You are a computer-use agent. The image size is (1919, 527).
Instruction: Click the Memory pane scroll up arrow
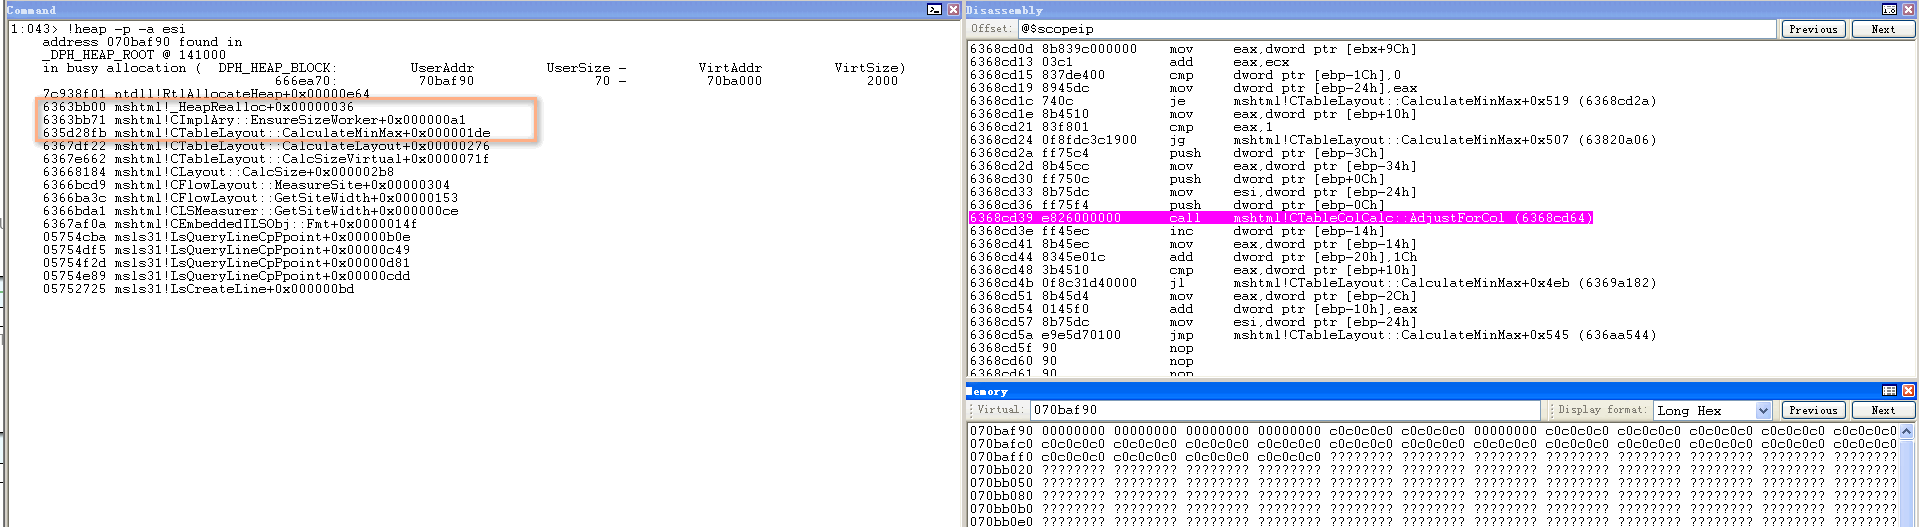1907,431
